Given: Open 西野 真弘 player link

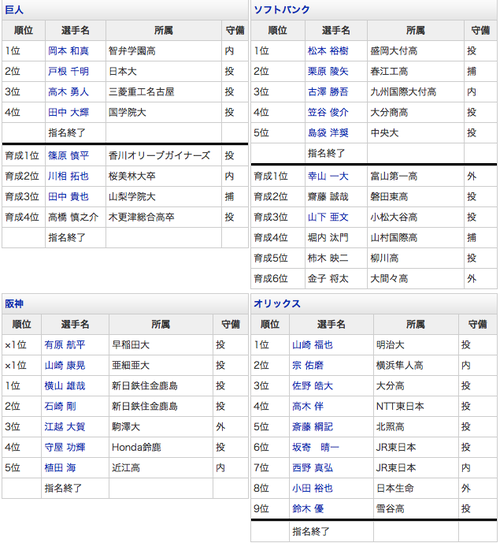Looking at the screenshot, I should 312,468.
